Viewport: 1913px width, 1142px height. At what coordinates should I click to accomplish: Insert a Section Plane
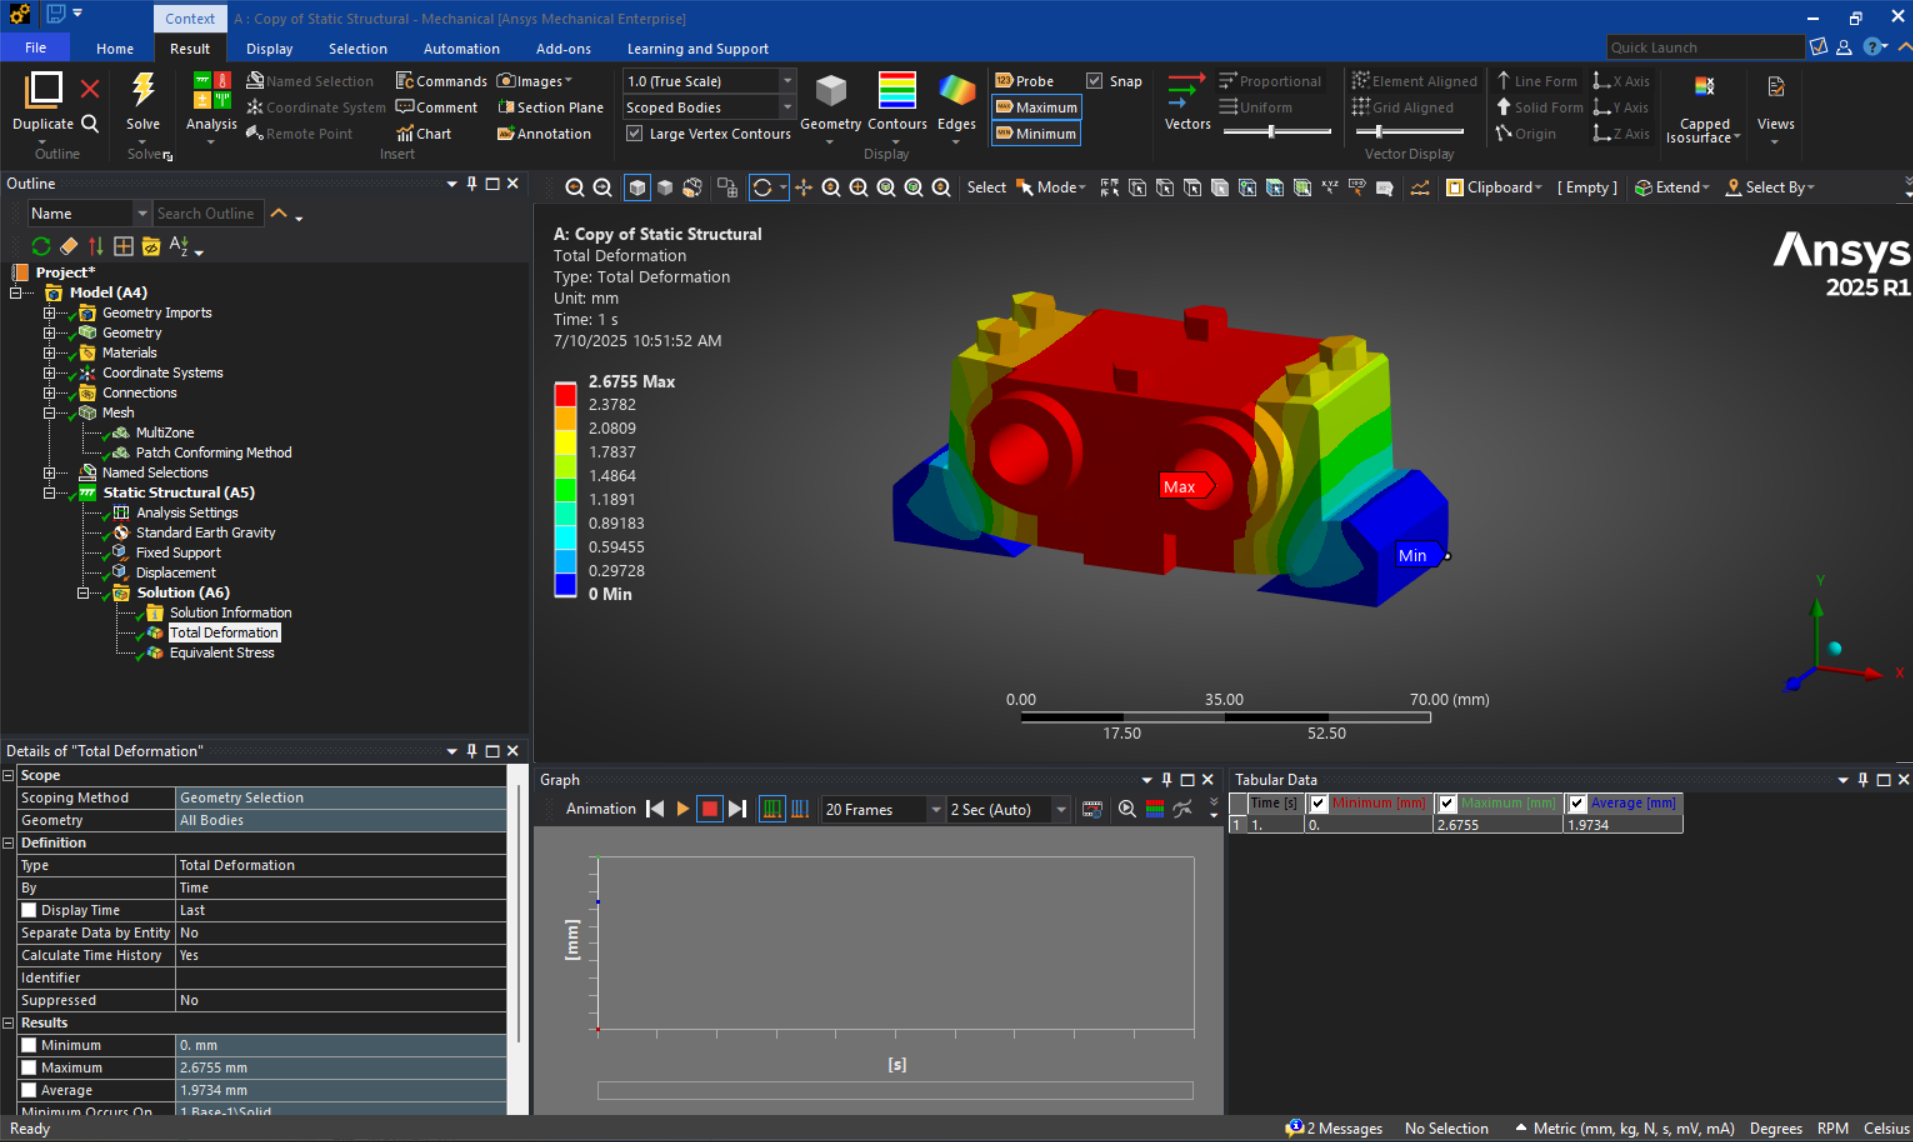551,107
